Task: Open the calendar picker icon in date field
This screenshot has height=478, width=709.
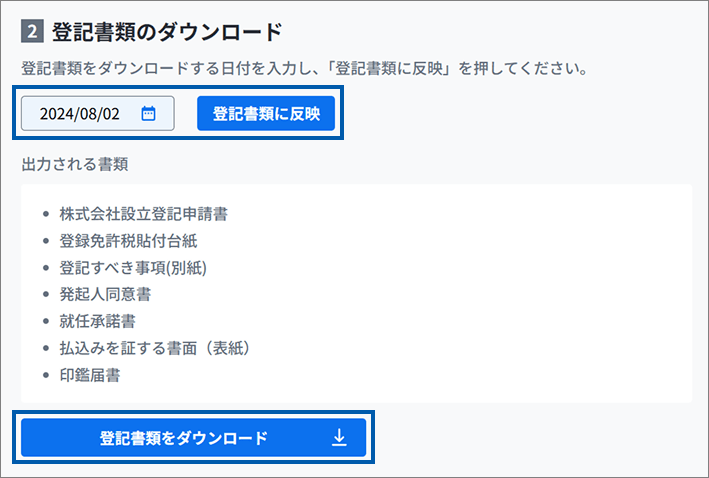Action: click(x=148, y=114)
